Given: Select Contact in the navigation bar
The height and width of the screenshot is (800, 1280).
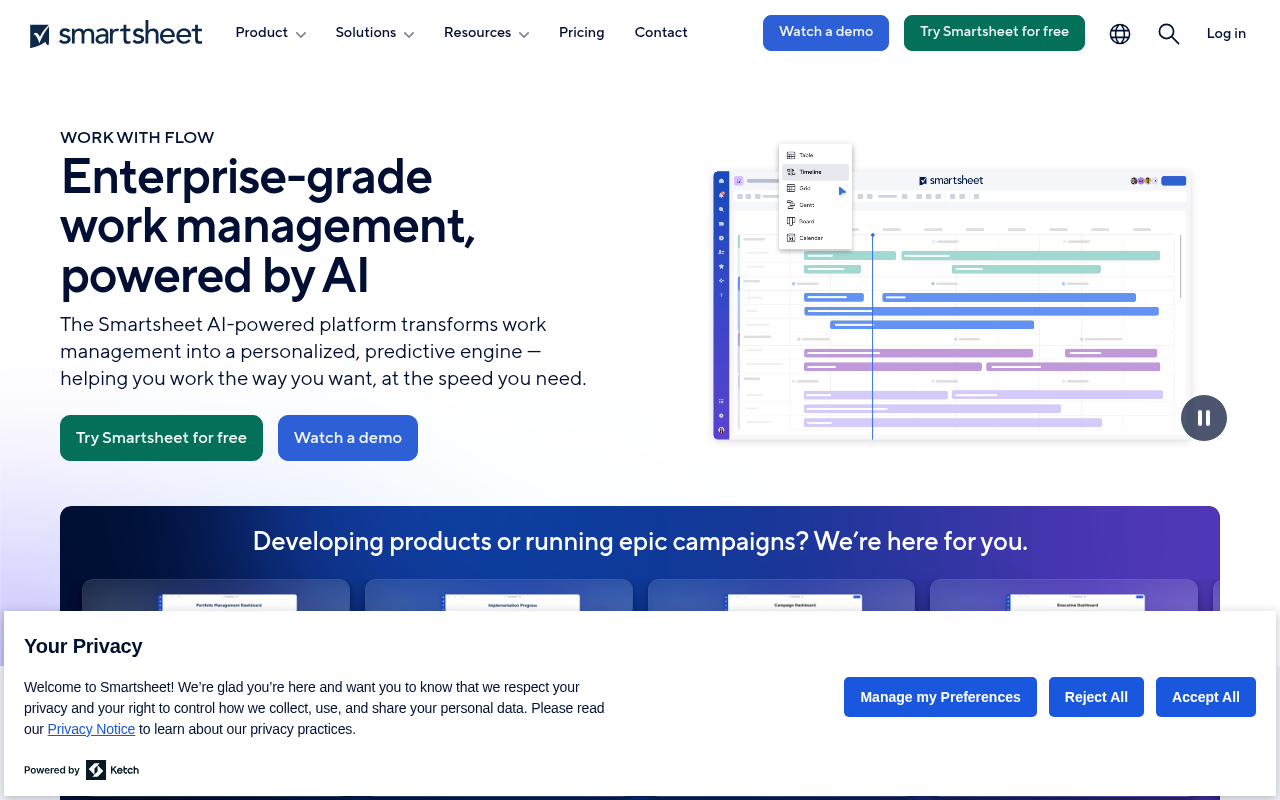Looking at the screenshot, I should coord(660,32).
